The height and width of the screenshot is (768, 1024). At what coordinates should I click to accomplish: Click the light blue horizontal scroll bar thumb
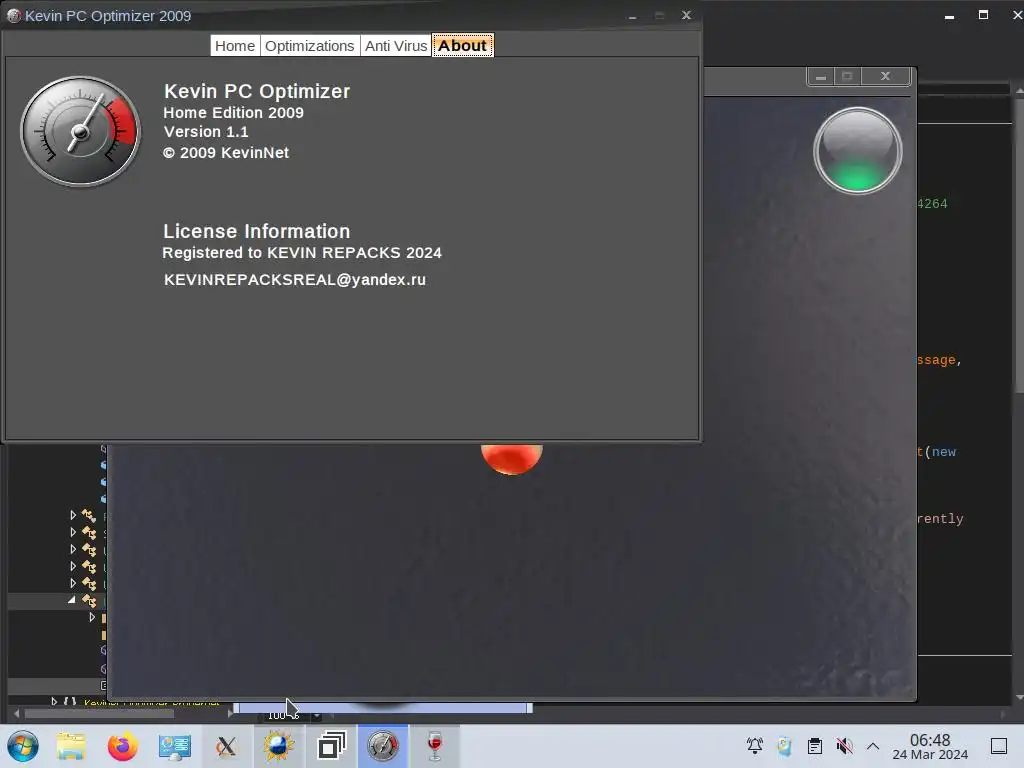pyautogui.click(x=383, y=708)
